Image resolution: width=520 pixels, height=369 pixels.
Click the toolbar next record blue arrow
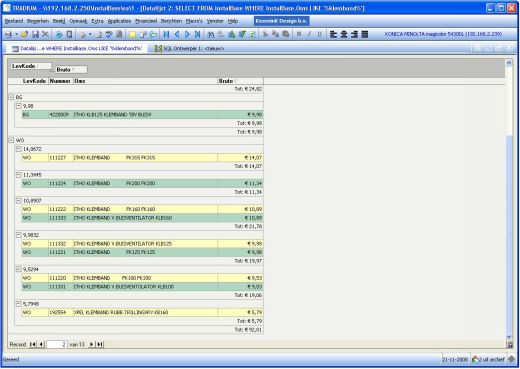187,34
